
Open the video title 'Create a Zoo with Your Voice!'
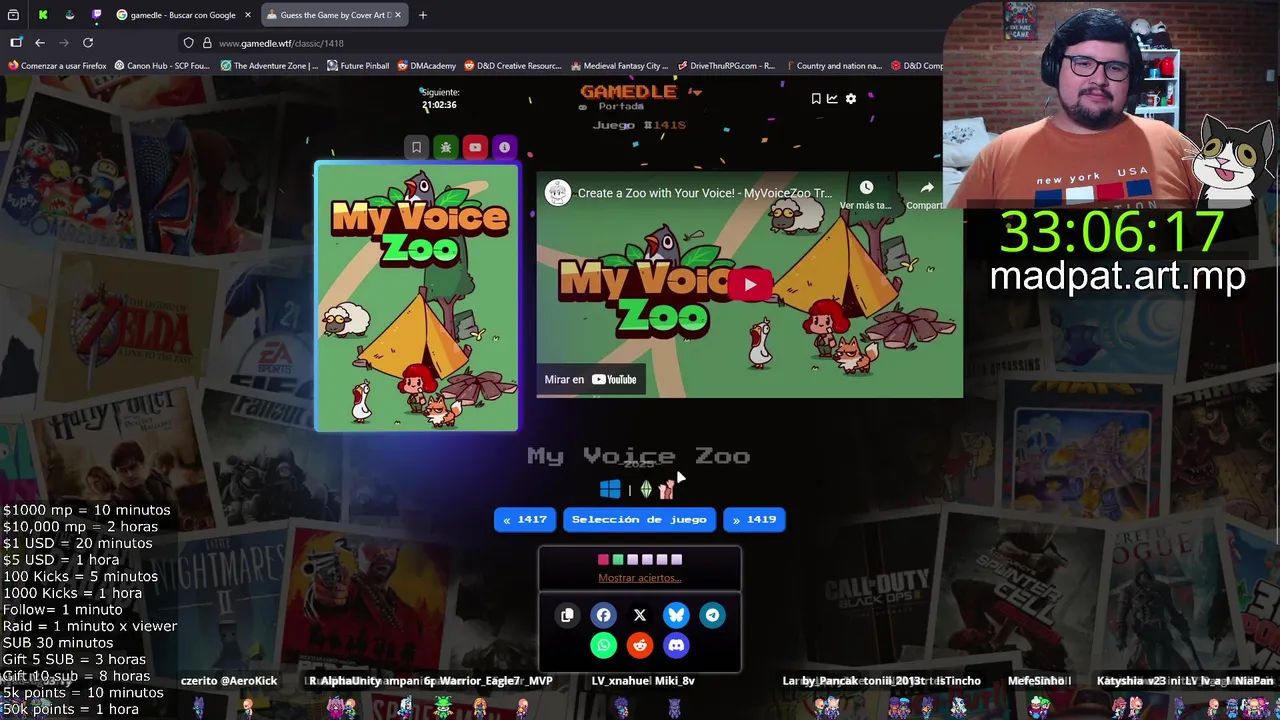pos(704,193)
